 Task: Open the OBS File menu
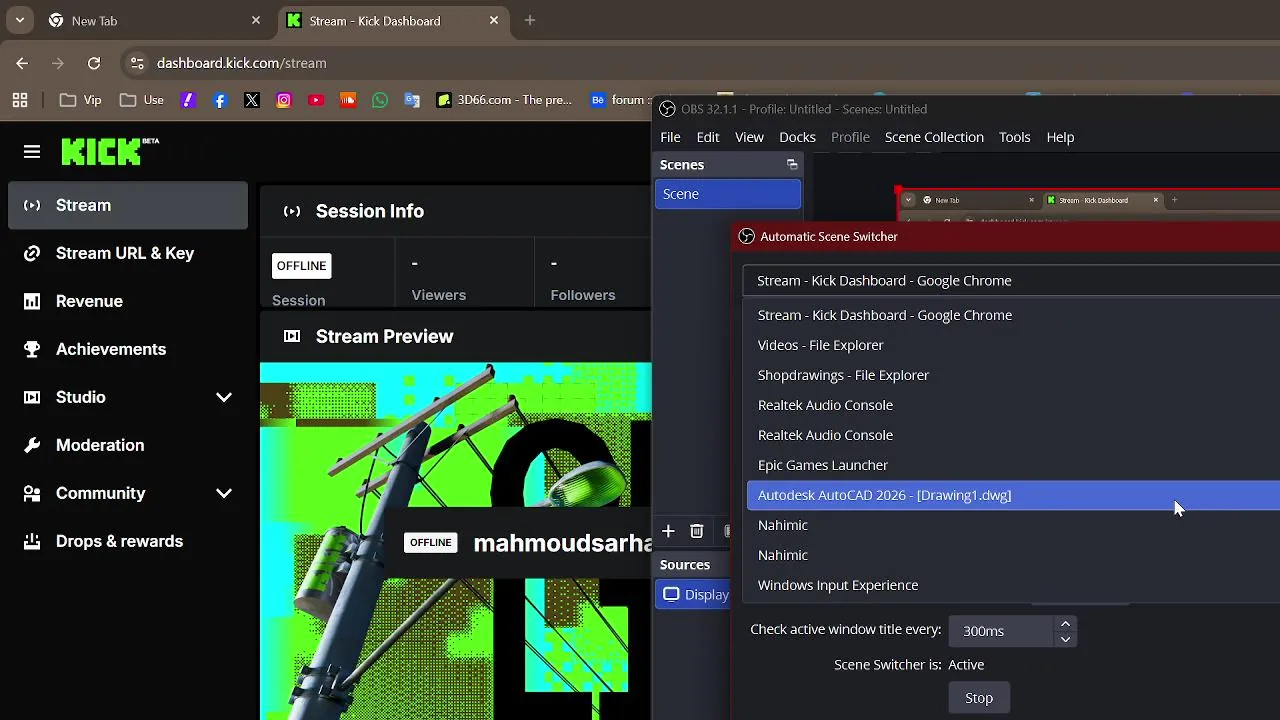pos(670,137)
